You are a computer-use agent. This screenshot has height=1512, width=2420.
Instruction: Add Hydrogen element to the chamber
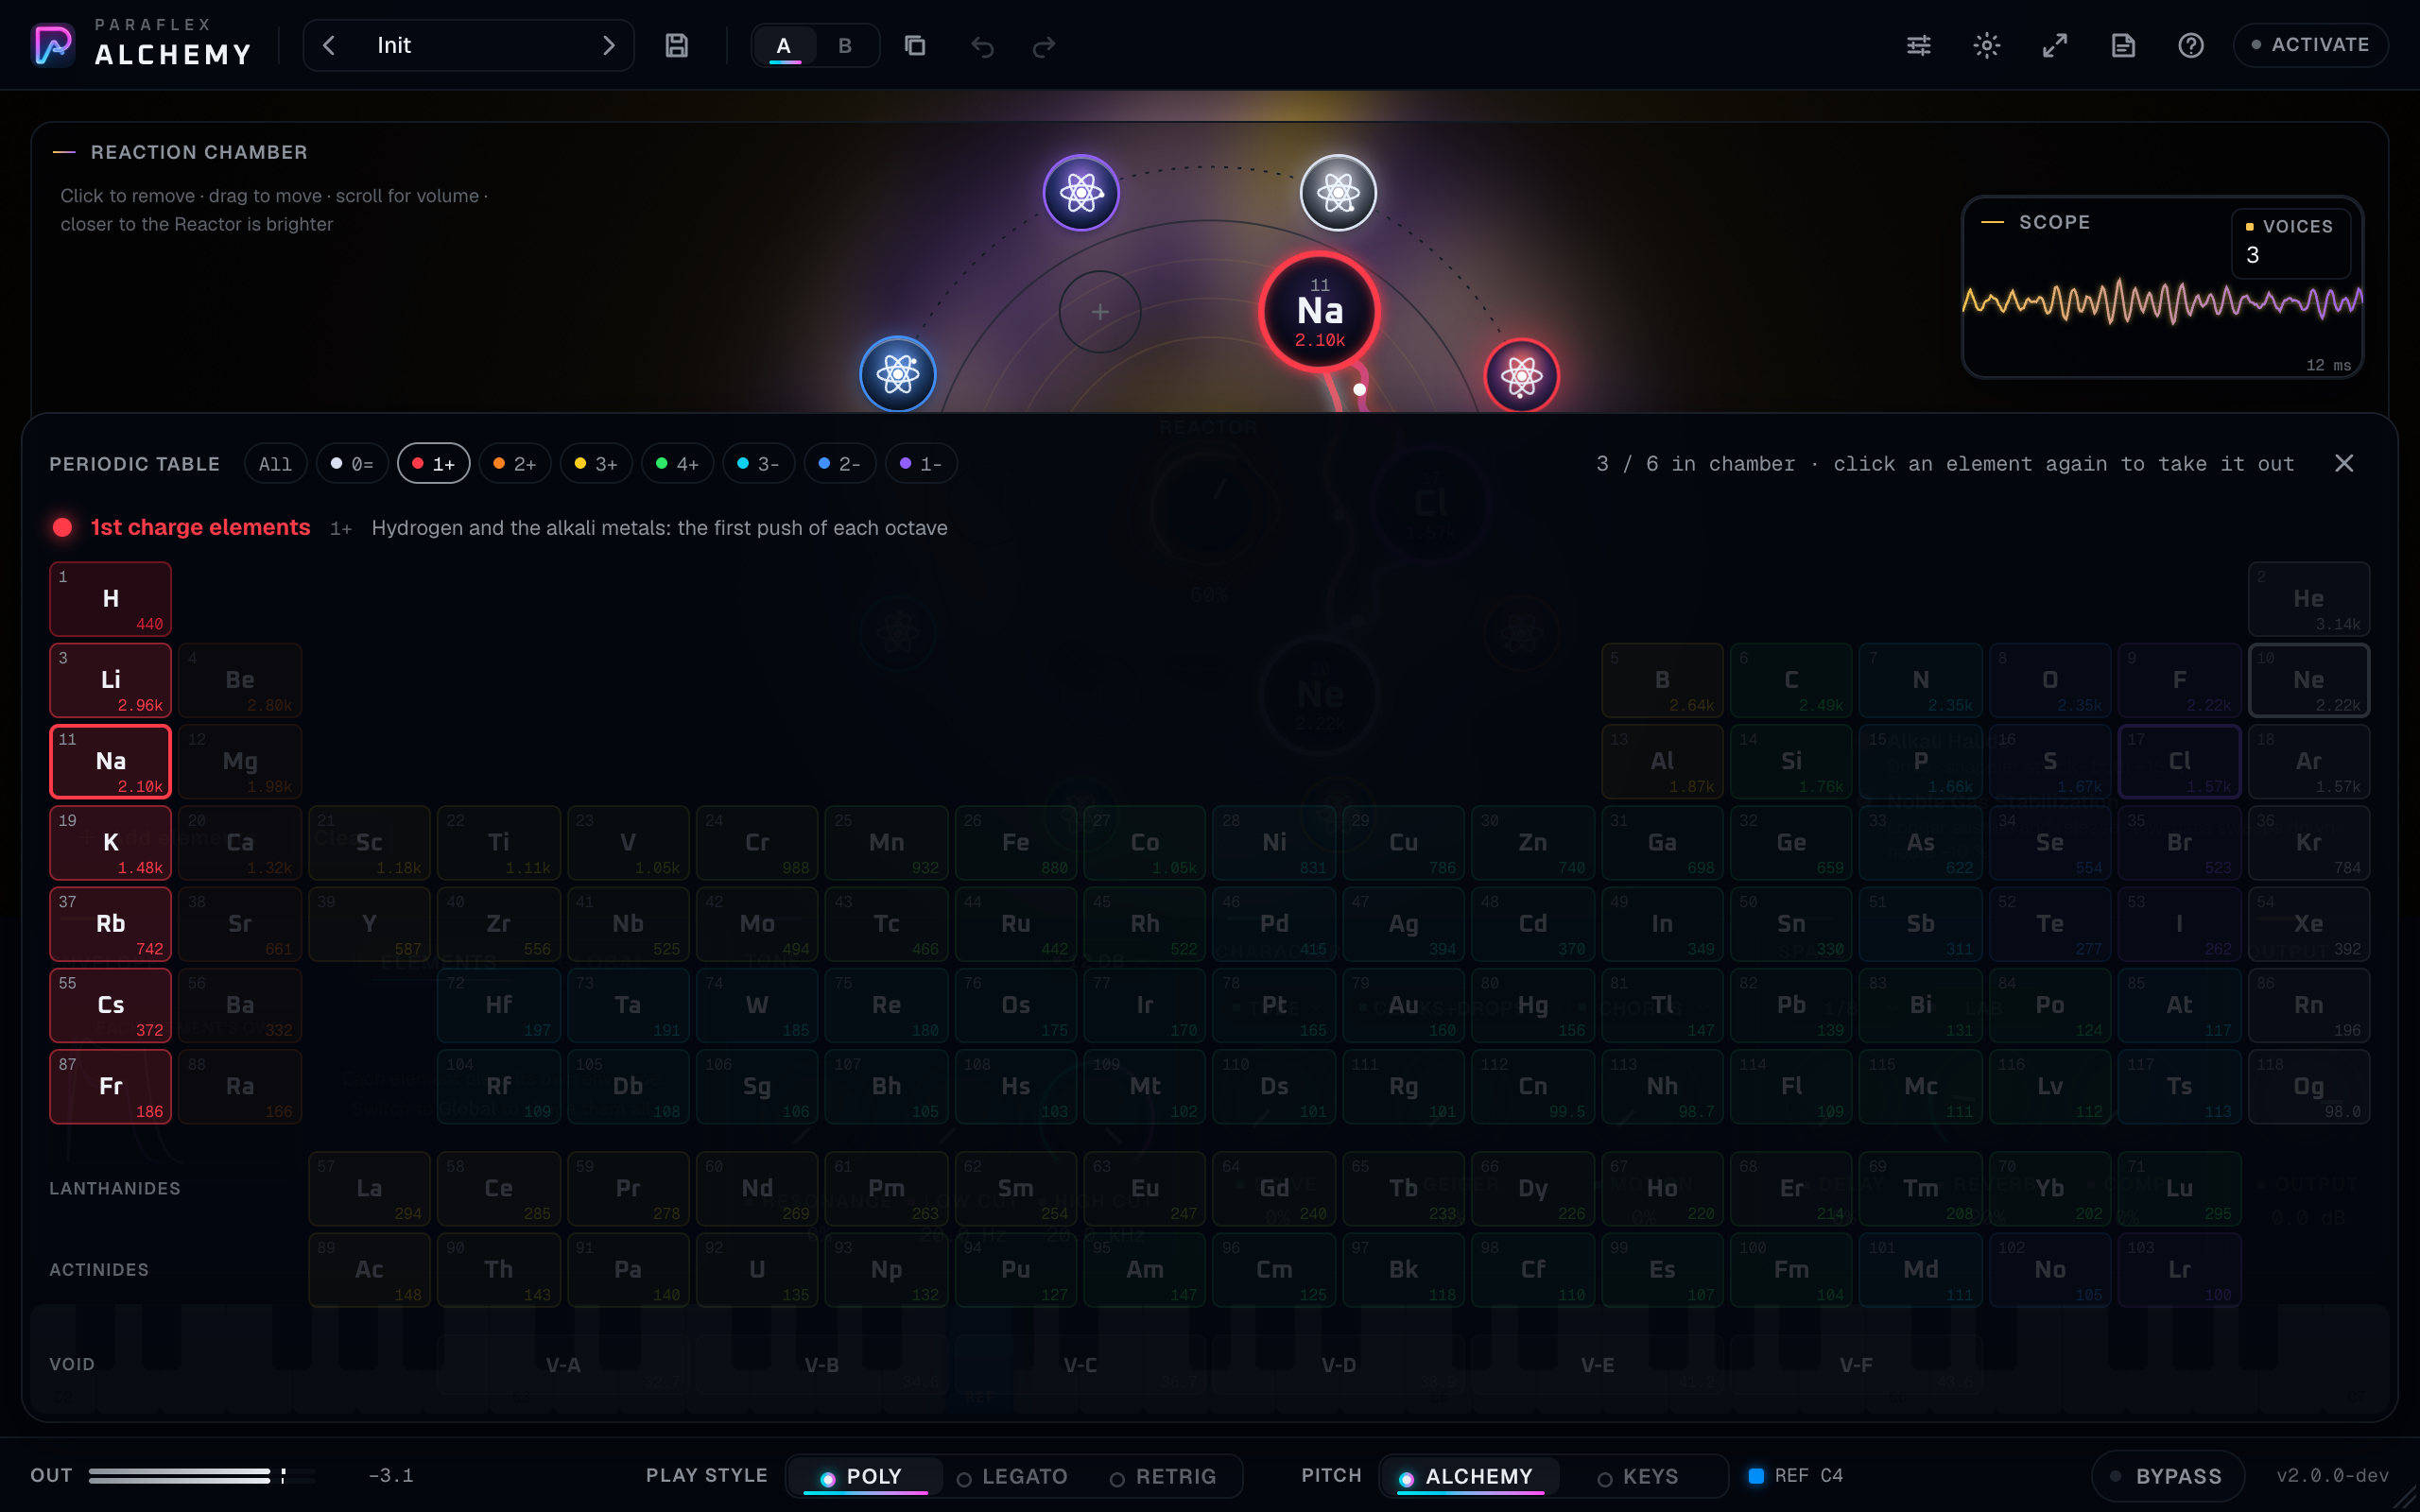pyautogui.click(x=110, y=599)
